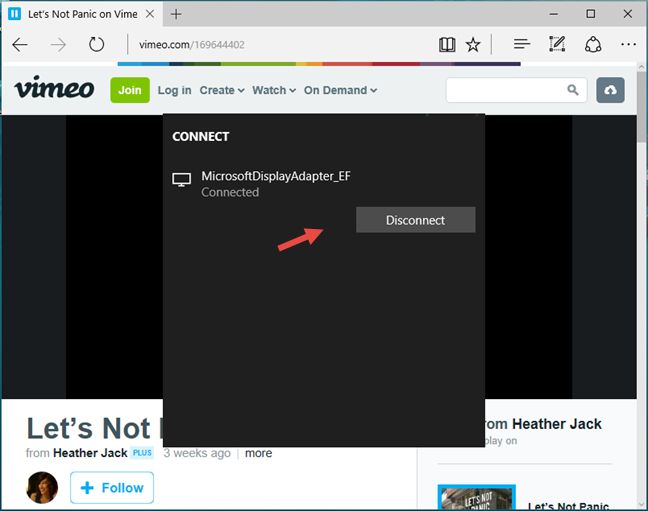
Task: Open Heather Jack profile link under title
Action: [90, 453]
